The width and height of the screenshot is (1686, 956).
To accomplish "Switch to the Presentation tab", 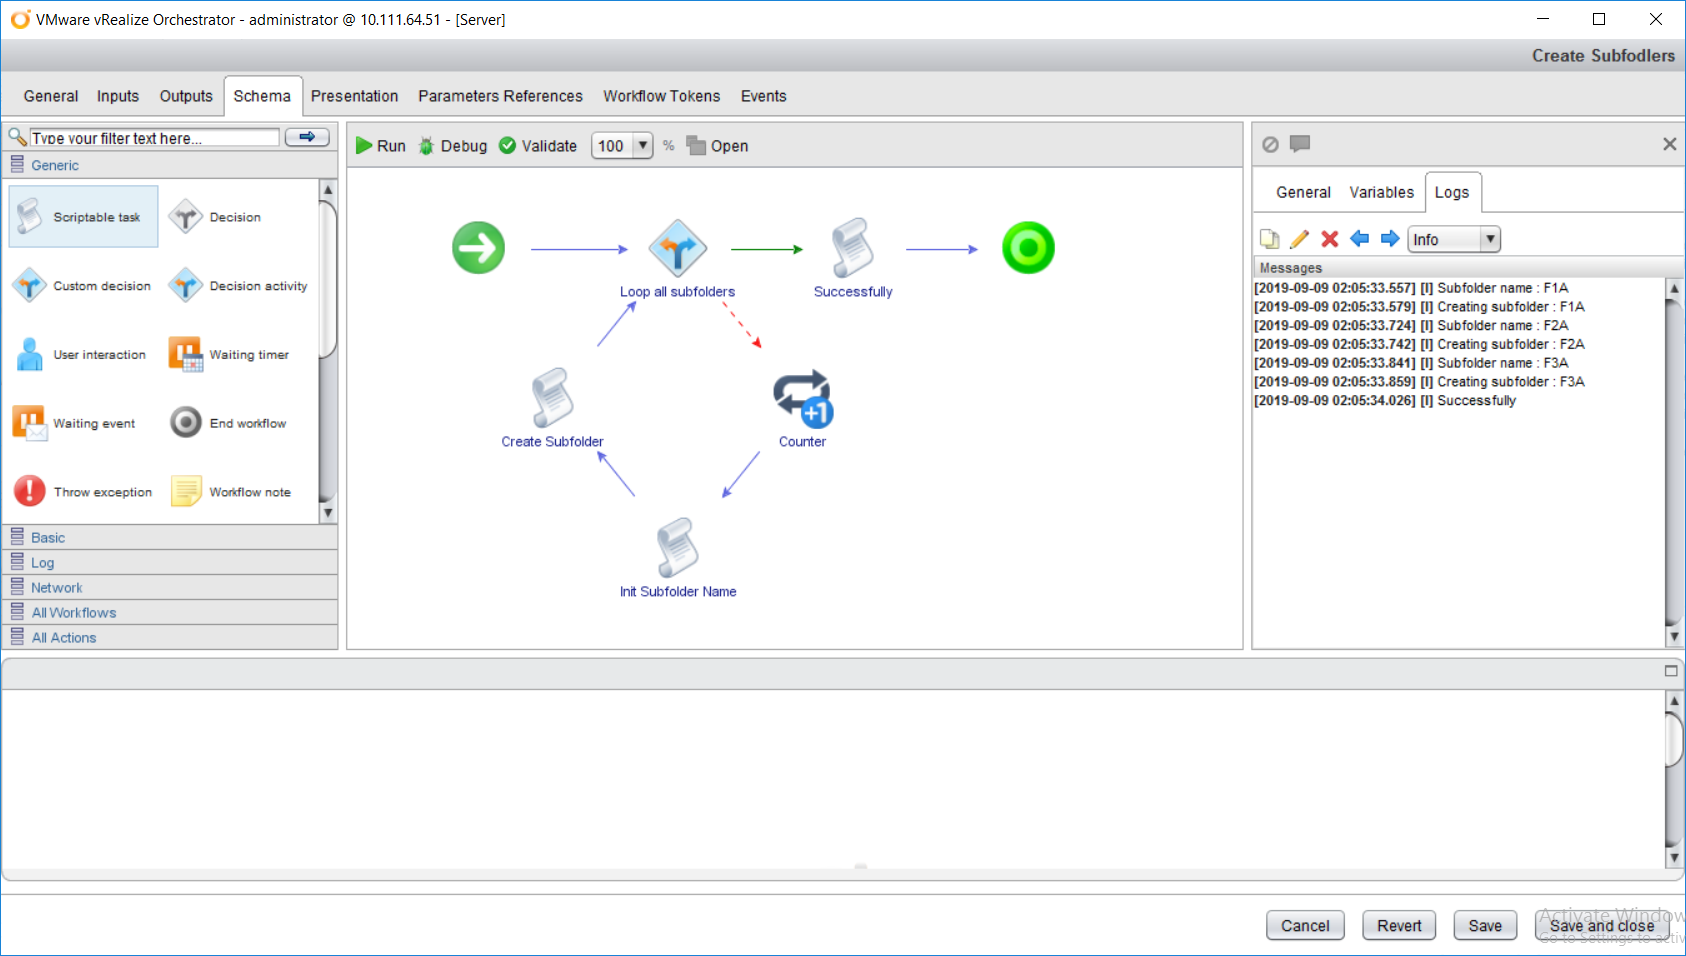I will (354, 96).
